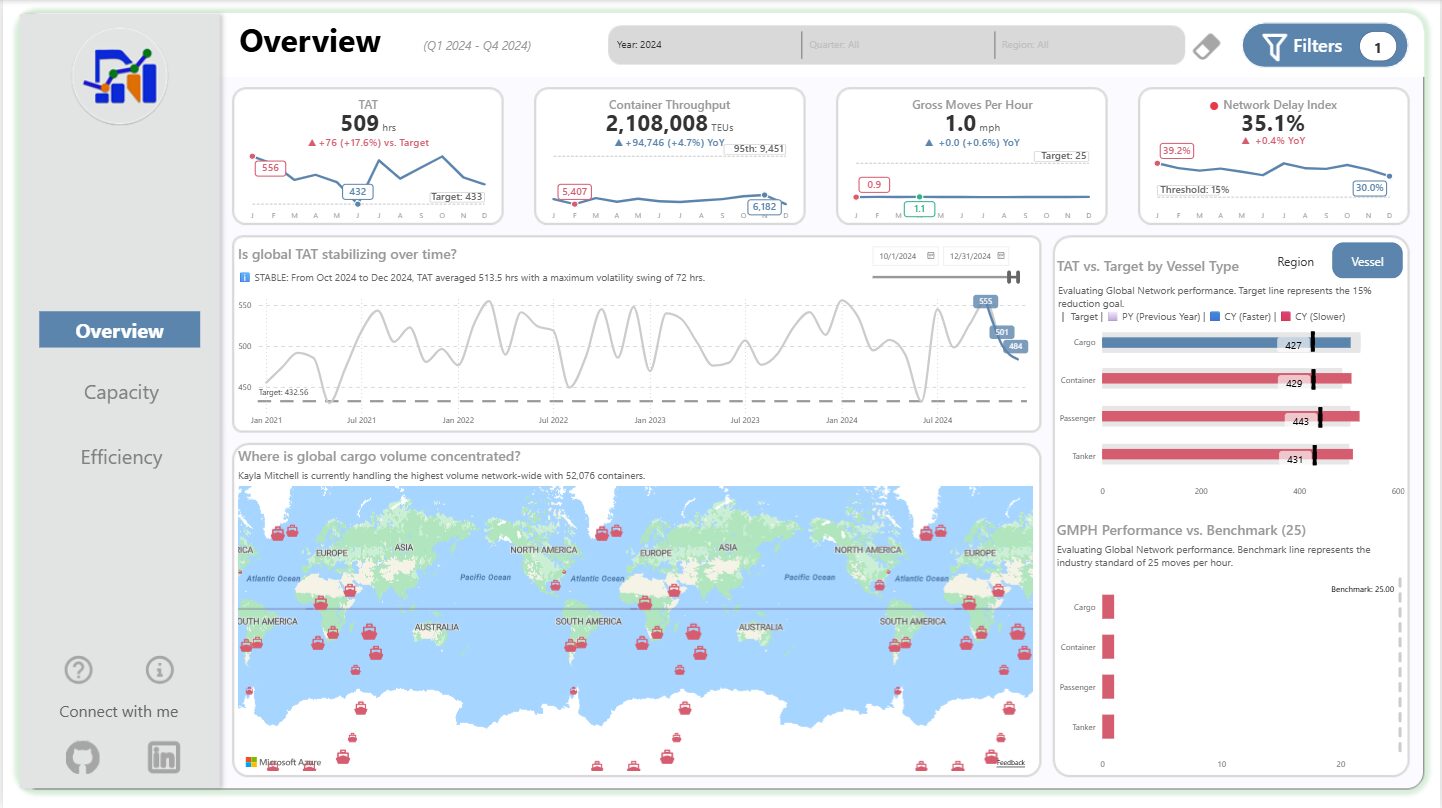Image resolution: width=1442 pixels, height=808 pixels.
Task: Expand the Region: All filter
Action: [1085, 45]
